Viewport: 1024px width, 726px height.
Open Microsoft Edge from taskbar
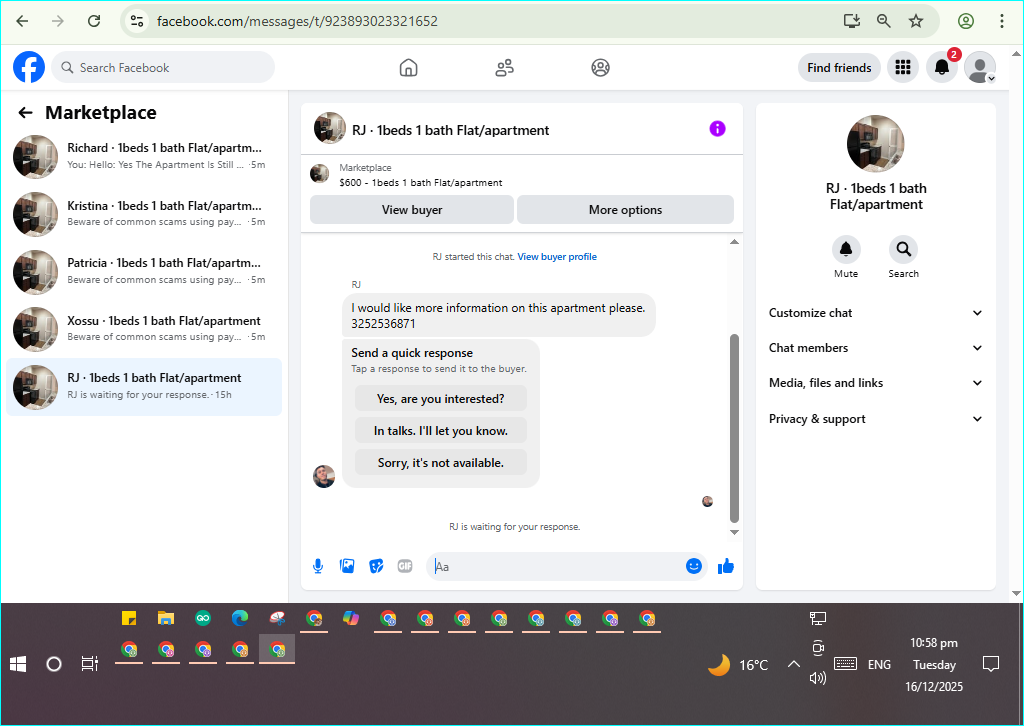coord(240,618)
